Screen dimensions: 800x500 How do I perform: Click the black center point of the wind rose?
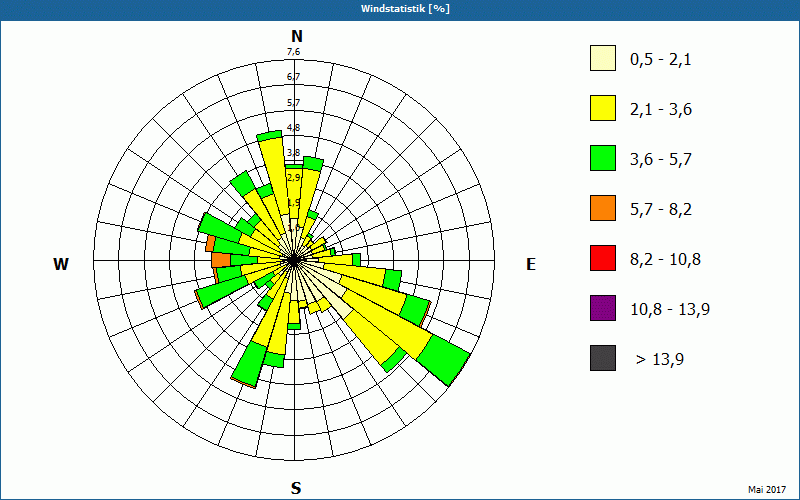coord(293,261)
